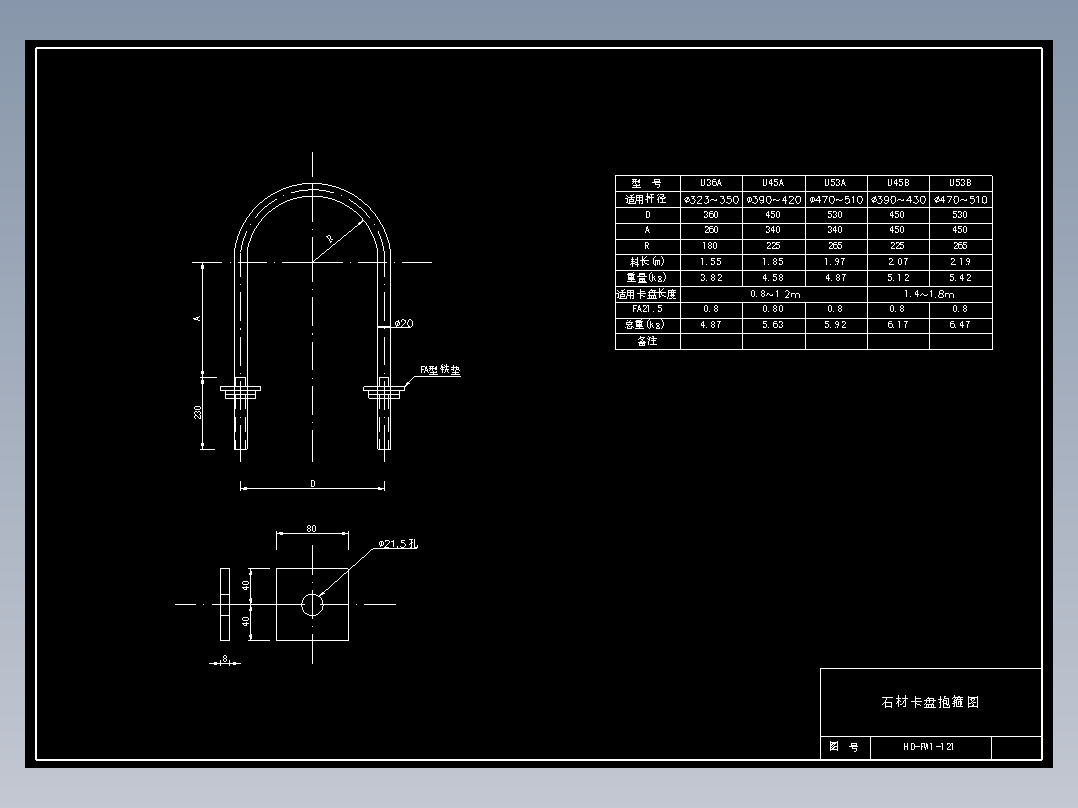Click the 6.47 total weight cell

pyautogui.click(x=960, y=325)
